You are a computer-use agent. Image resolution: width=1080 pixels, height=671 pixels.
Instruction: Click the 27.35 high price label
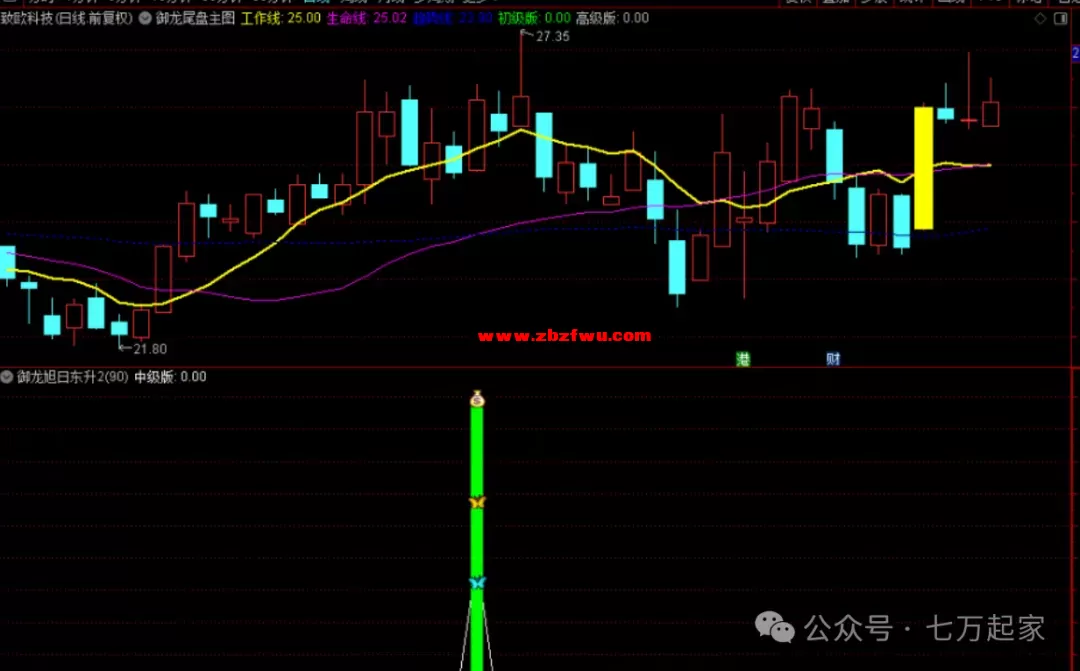click(552, 37)
